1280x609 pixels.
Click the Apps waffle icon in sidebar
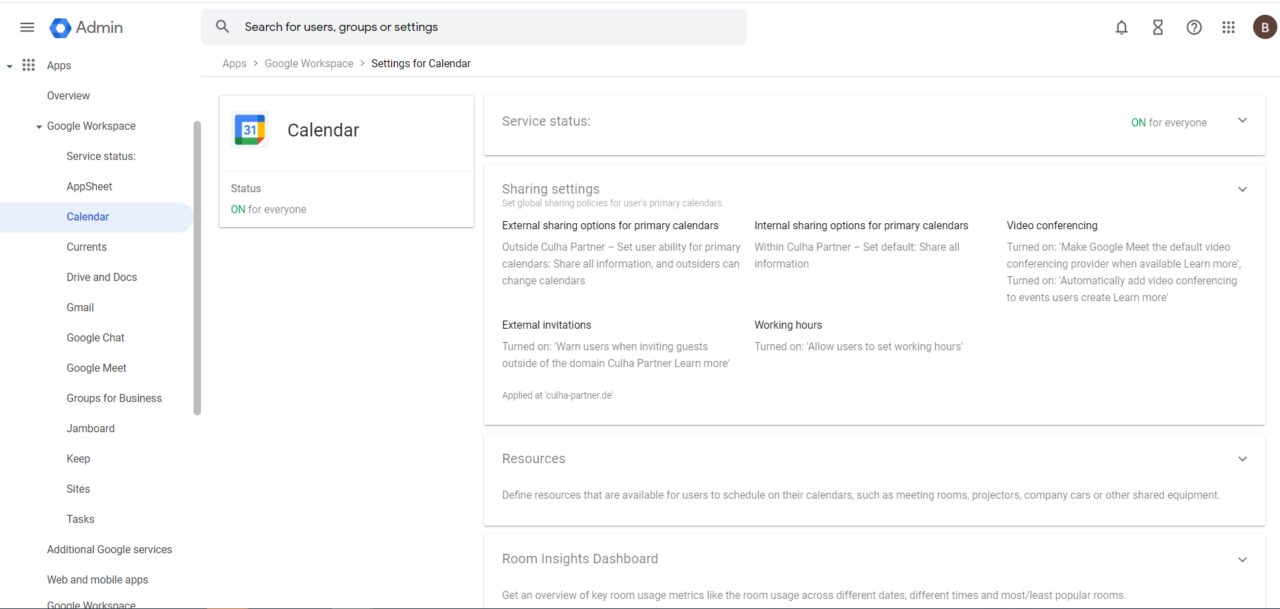coord(29,64)
